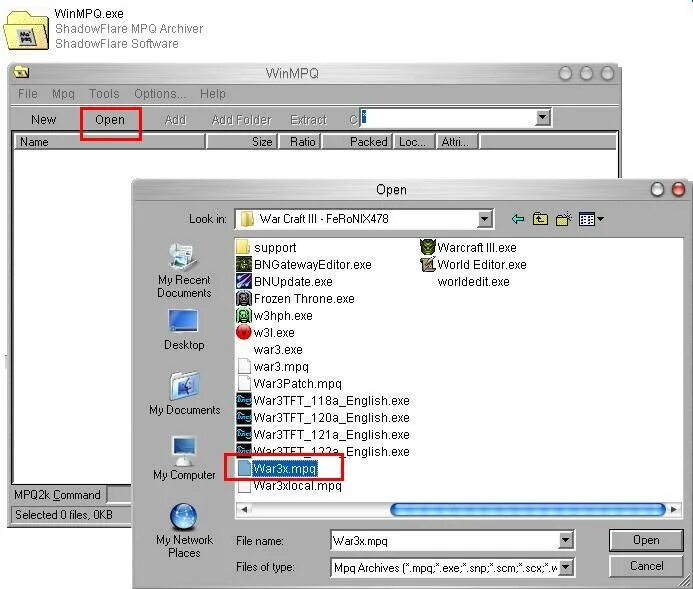The width and height of the screenshot is (693, 589).
Task: Click the left scroll arrow of file list
Action: pyautogui.click(x=244, y=509)
